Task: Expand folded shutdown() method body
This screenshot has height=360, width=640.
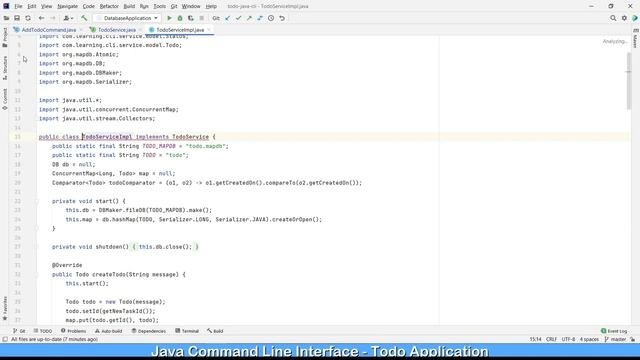Action: 36,247
